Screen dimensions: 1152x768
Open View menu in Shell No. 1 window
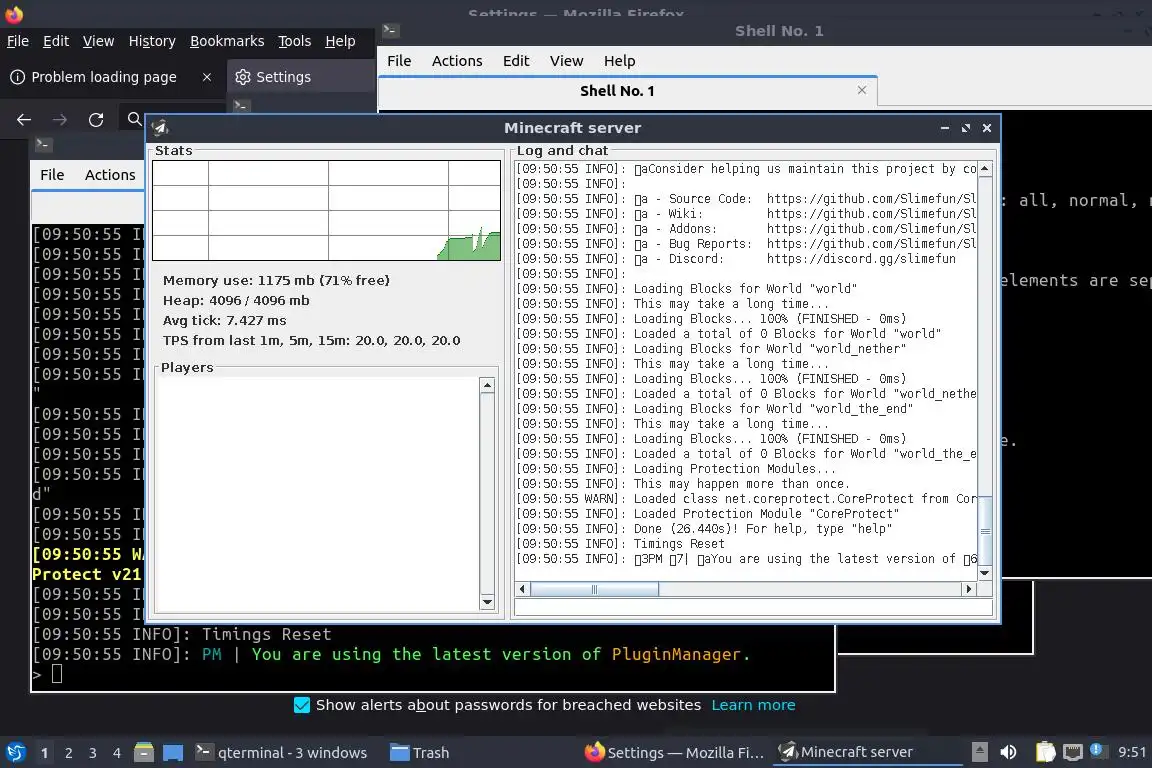[x=566, y=61]
